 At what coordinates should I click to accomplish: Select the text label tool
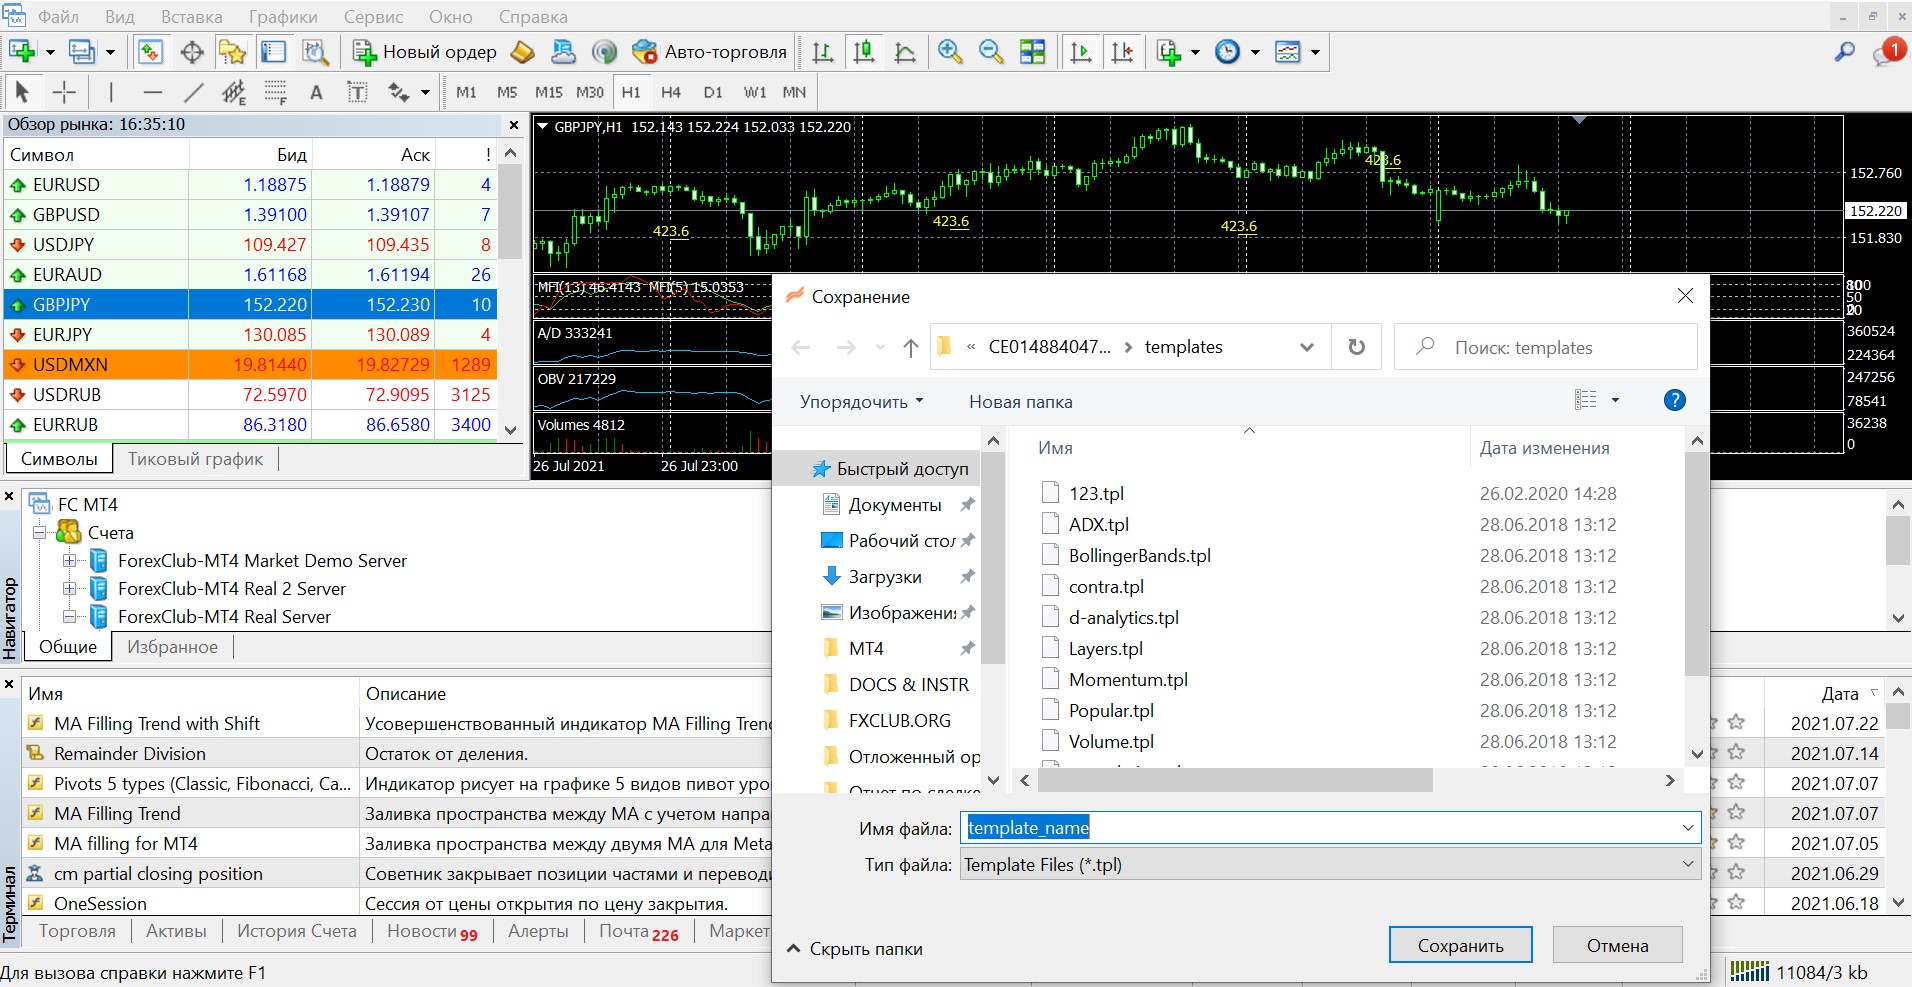[357, 92]
